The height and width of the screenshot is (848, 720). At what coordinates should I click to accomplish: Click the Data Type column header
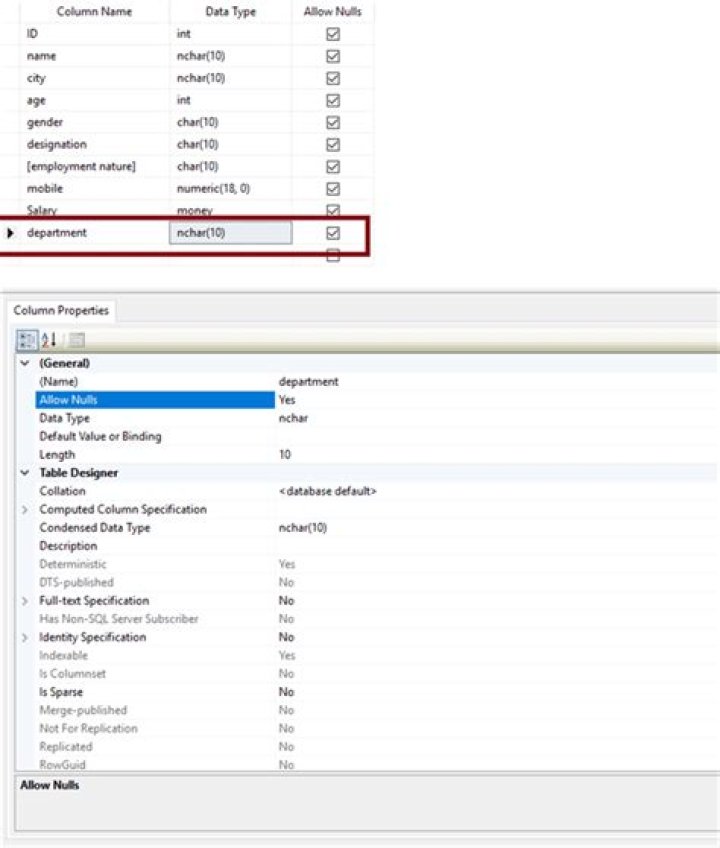(230, 12)
